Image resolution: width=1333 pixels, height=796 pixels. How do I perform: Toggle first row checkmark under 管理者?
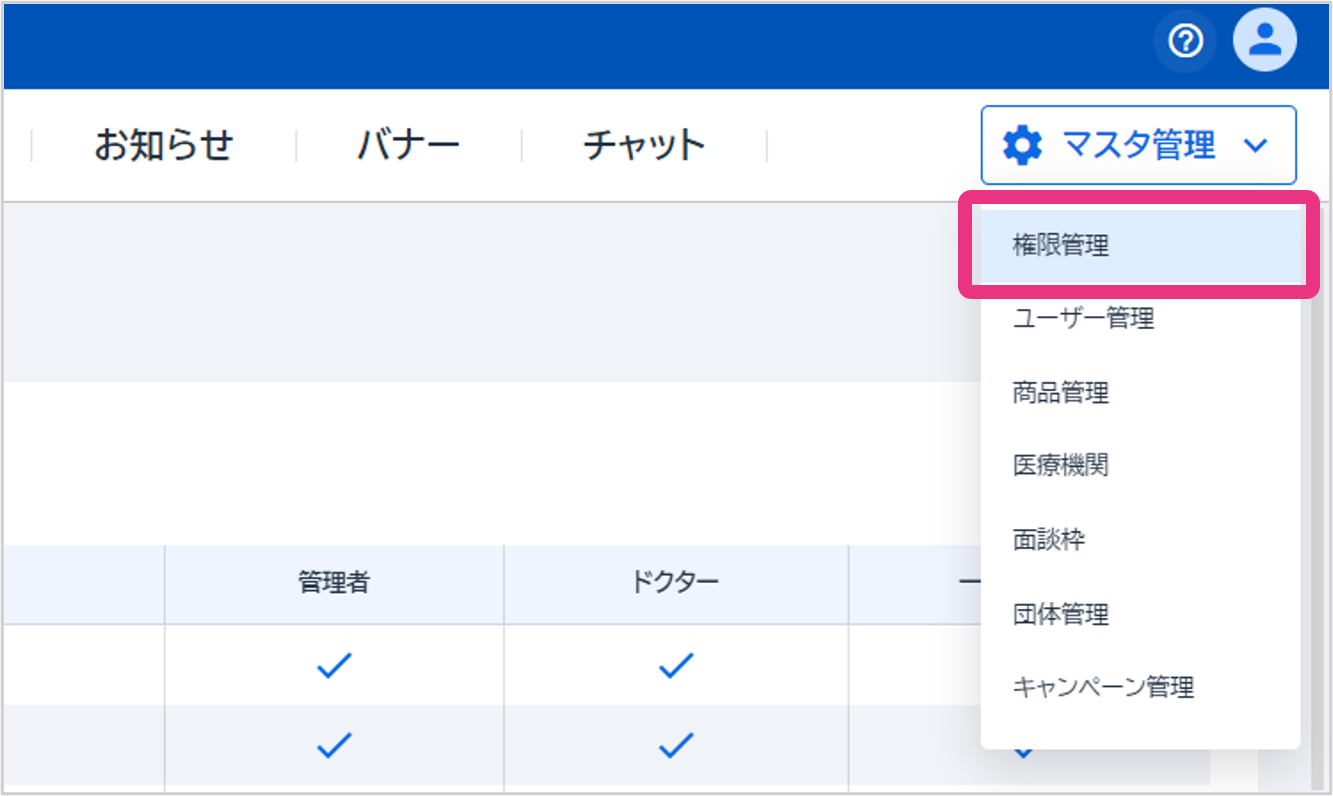tap(334, 666)
